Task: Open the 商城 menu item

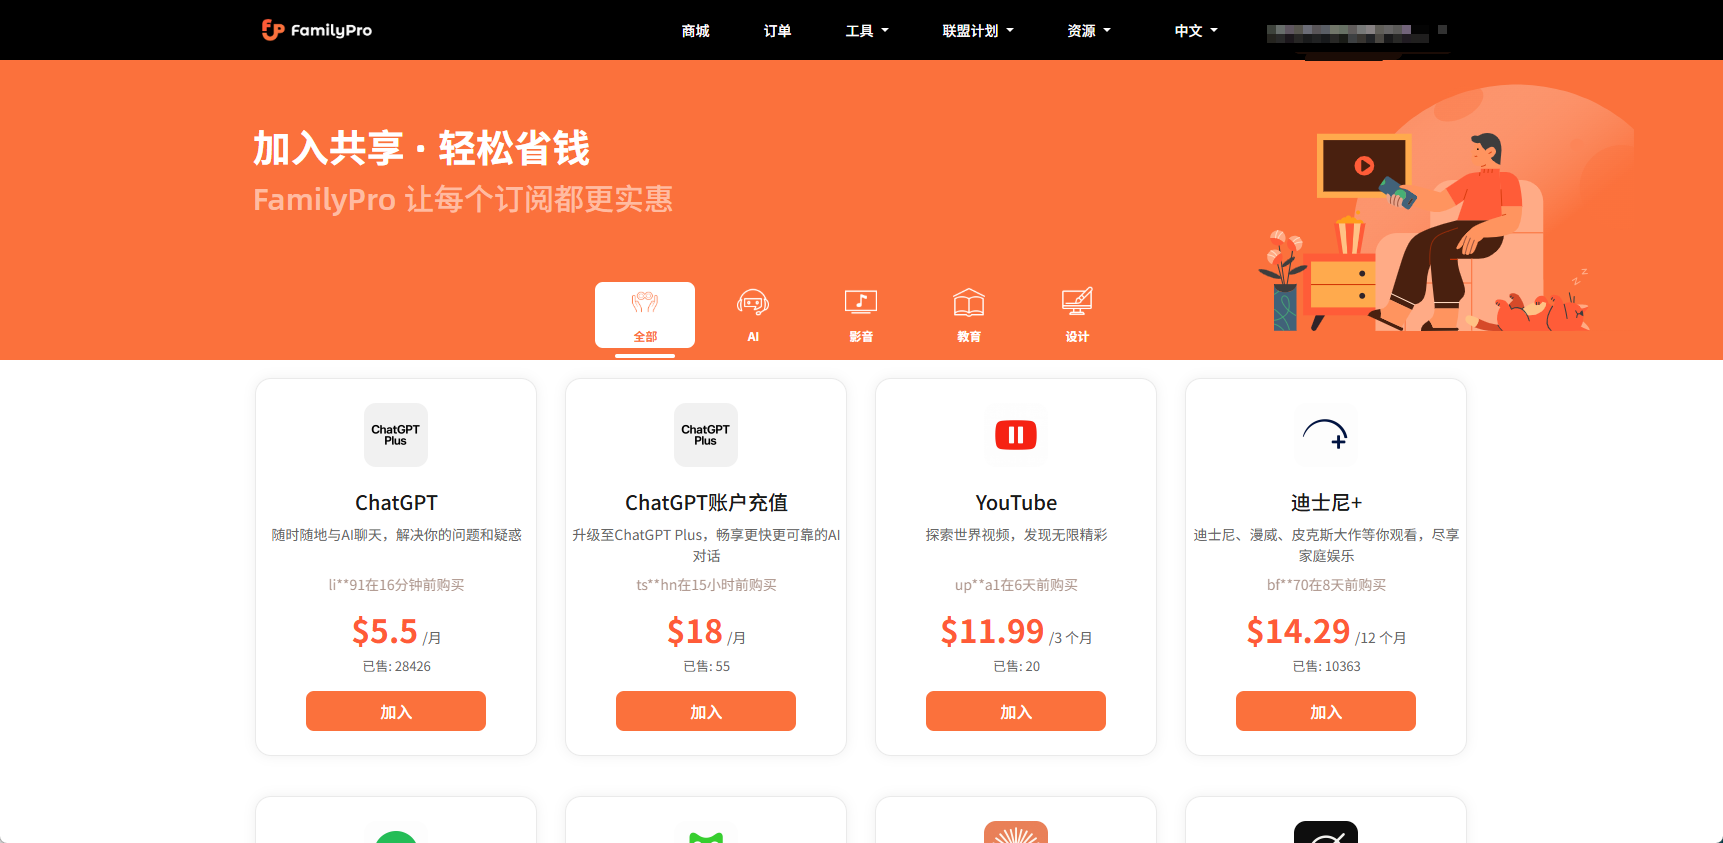Action: coord(695,31)
